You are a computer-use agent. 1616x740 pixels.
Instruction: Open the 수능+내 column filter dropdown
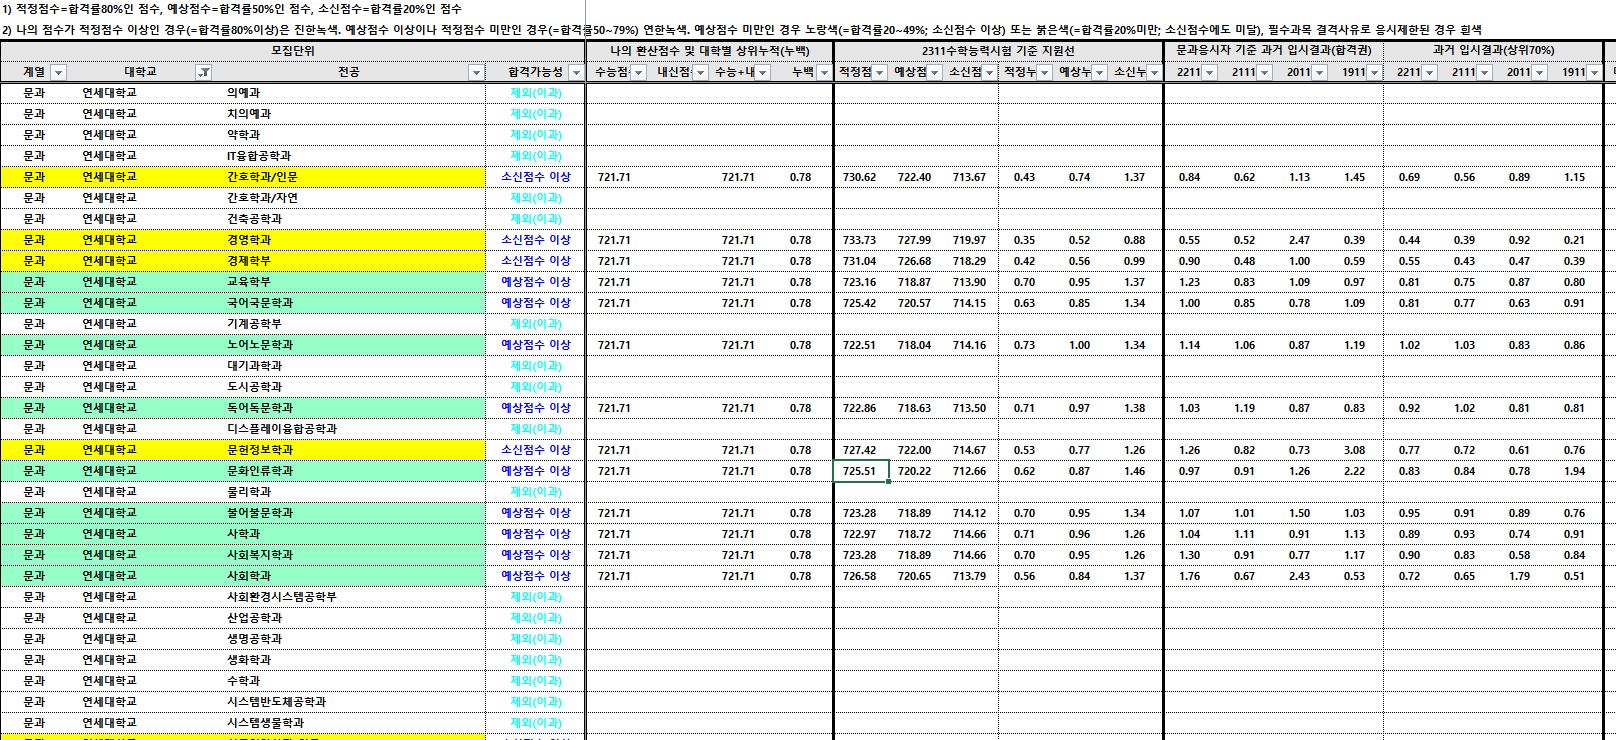coord(762,72)
